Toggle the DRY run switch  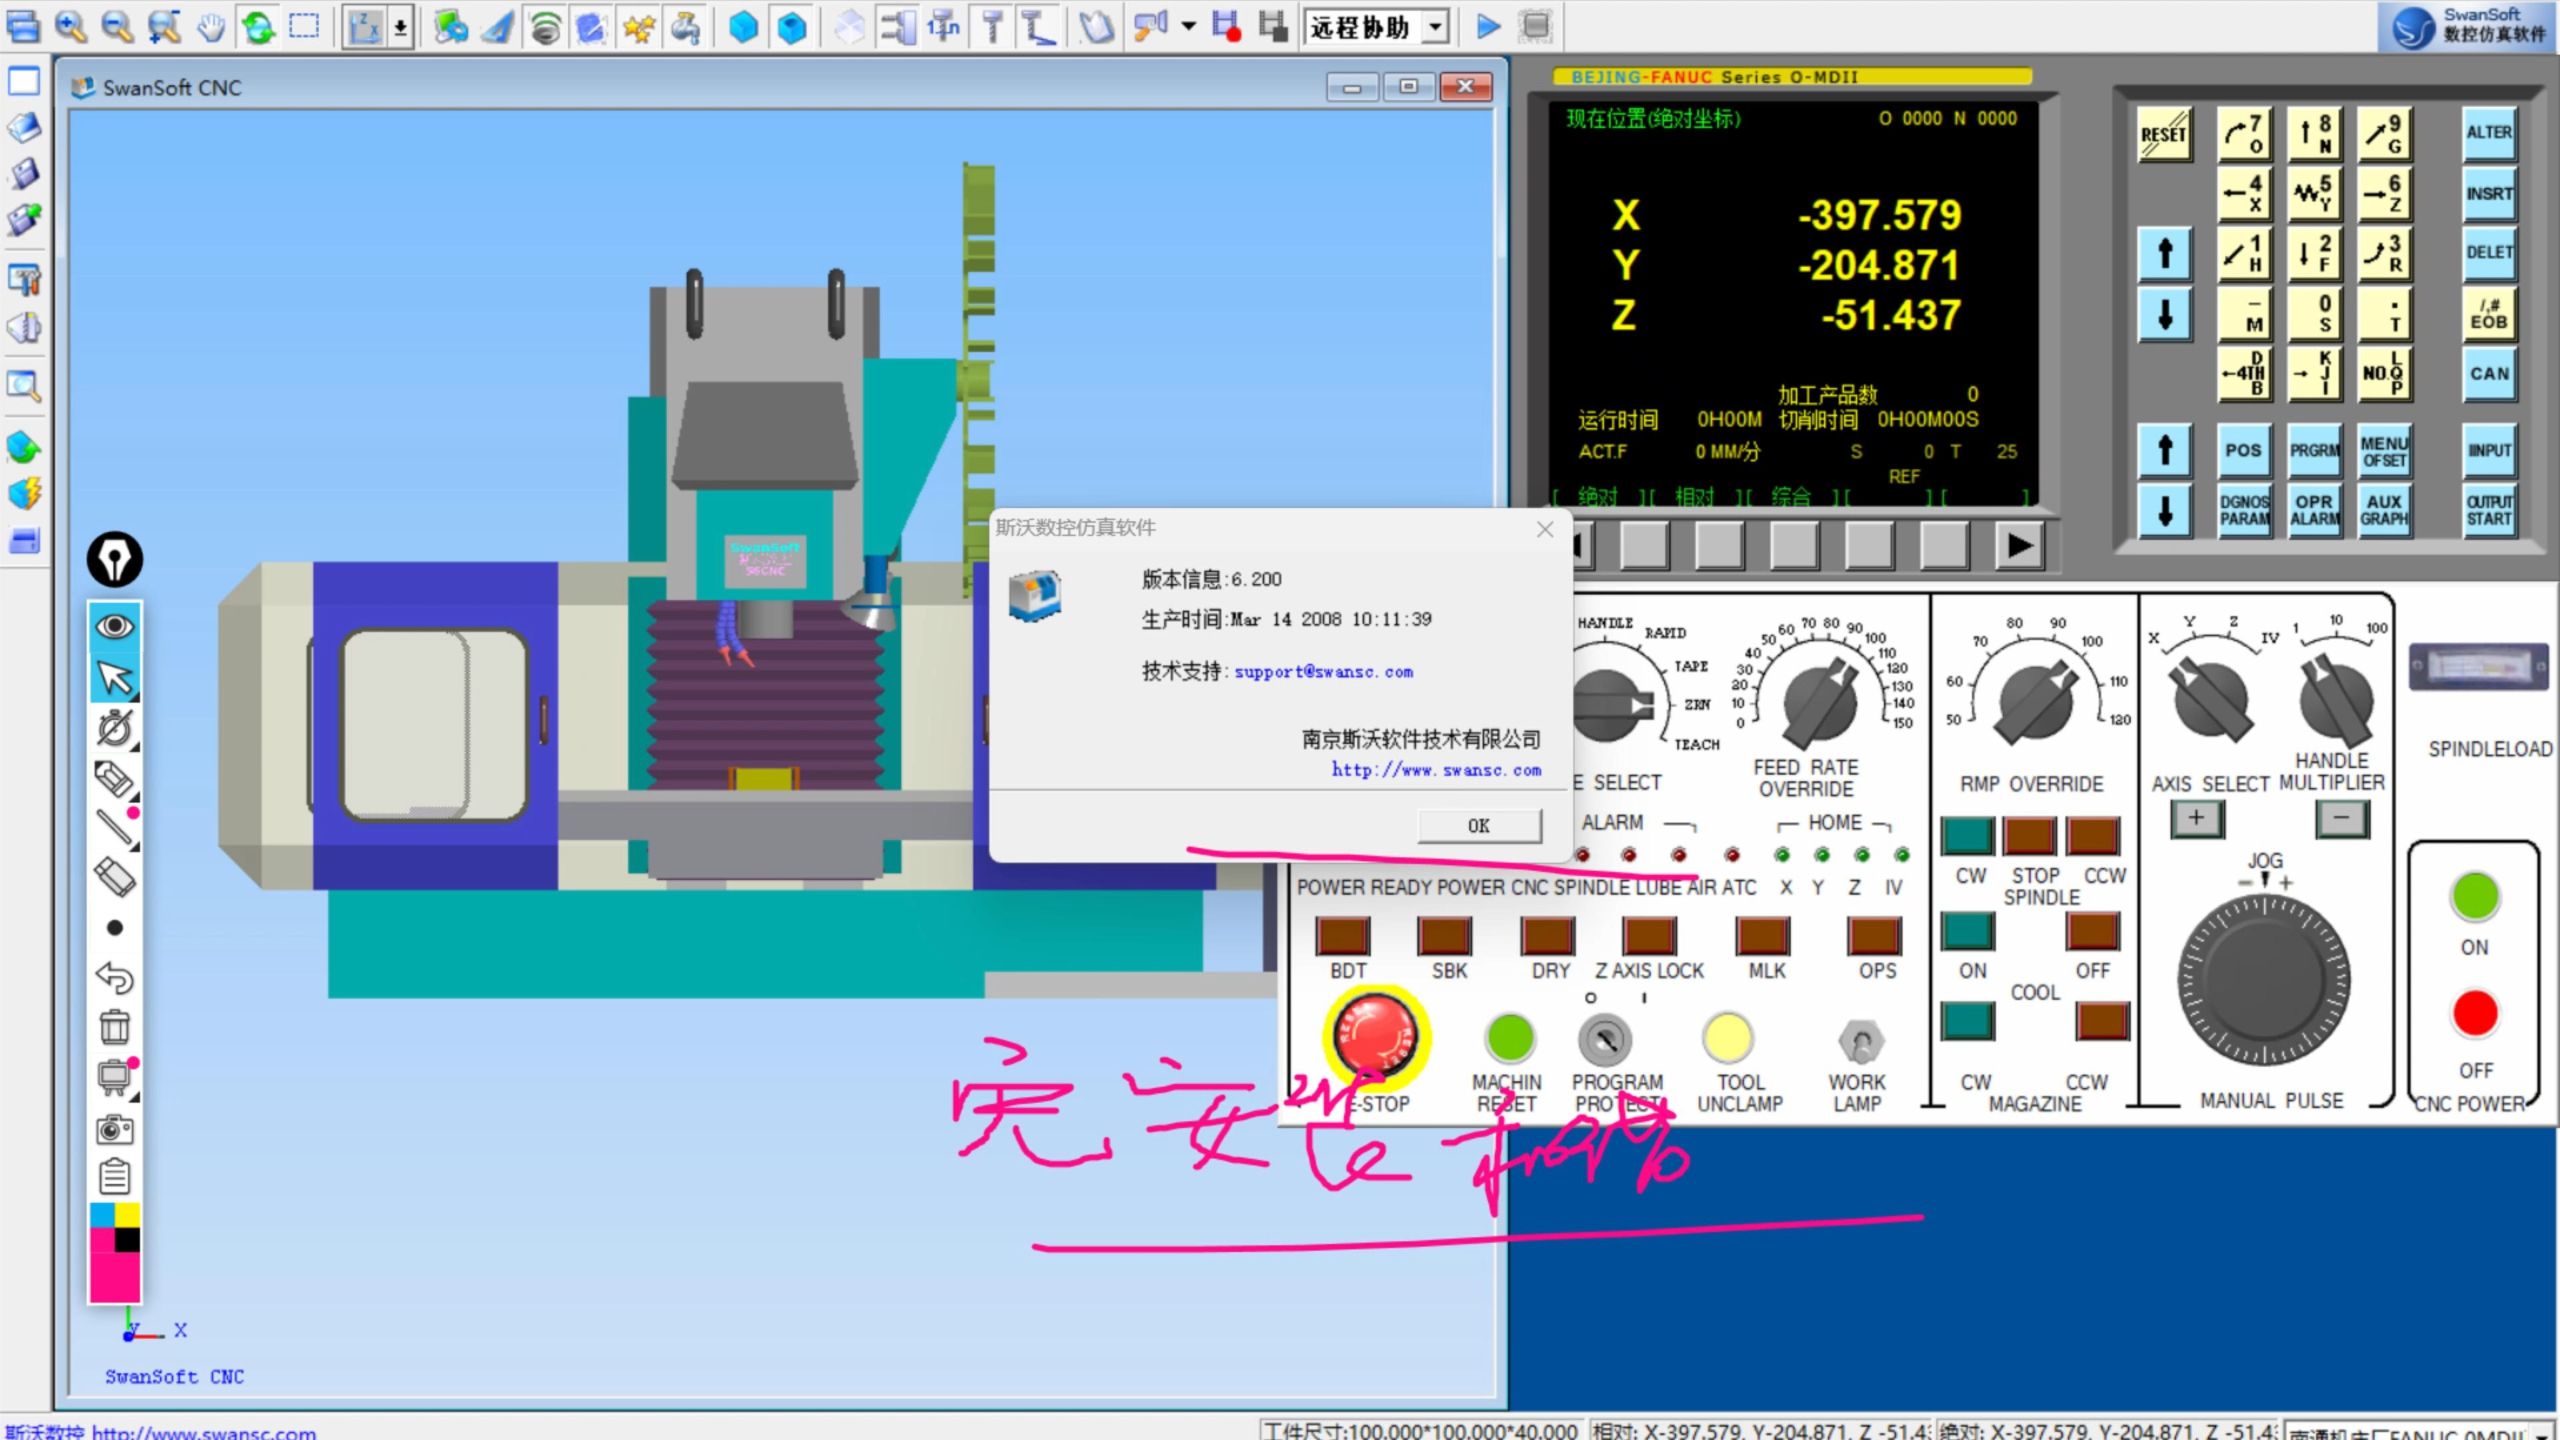coord(1547,936)
